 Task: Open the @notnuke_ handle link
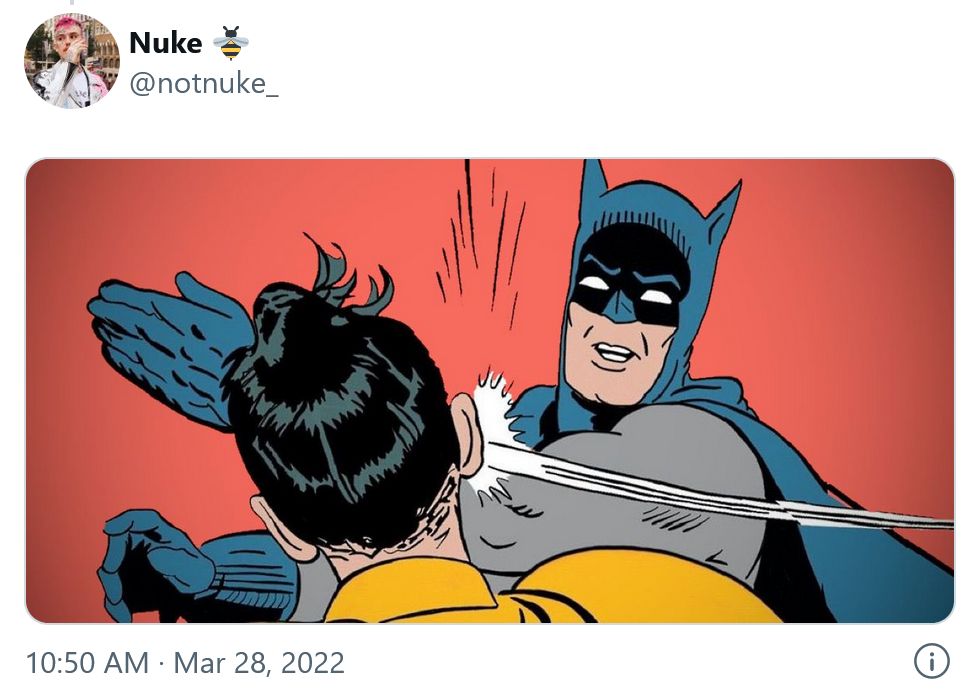point(204,83)
